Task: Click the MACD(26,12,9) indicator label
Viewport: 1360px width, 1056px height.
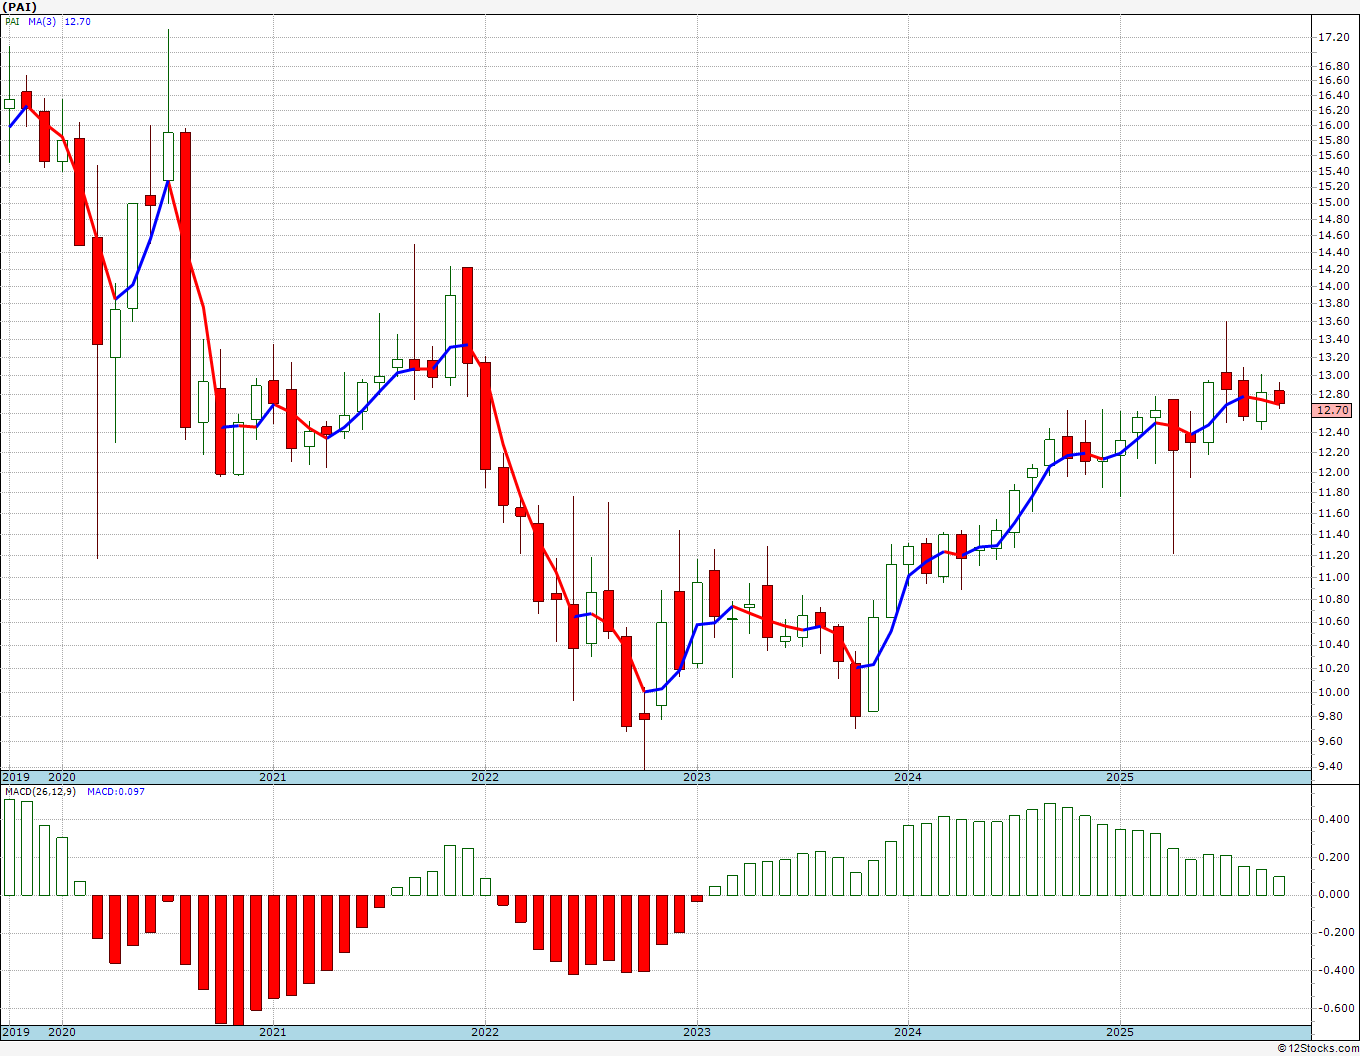Action: point(40,792)
